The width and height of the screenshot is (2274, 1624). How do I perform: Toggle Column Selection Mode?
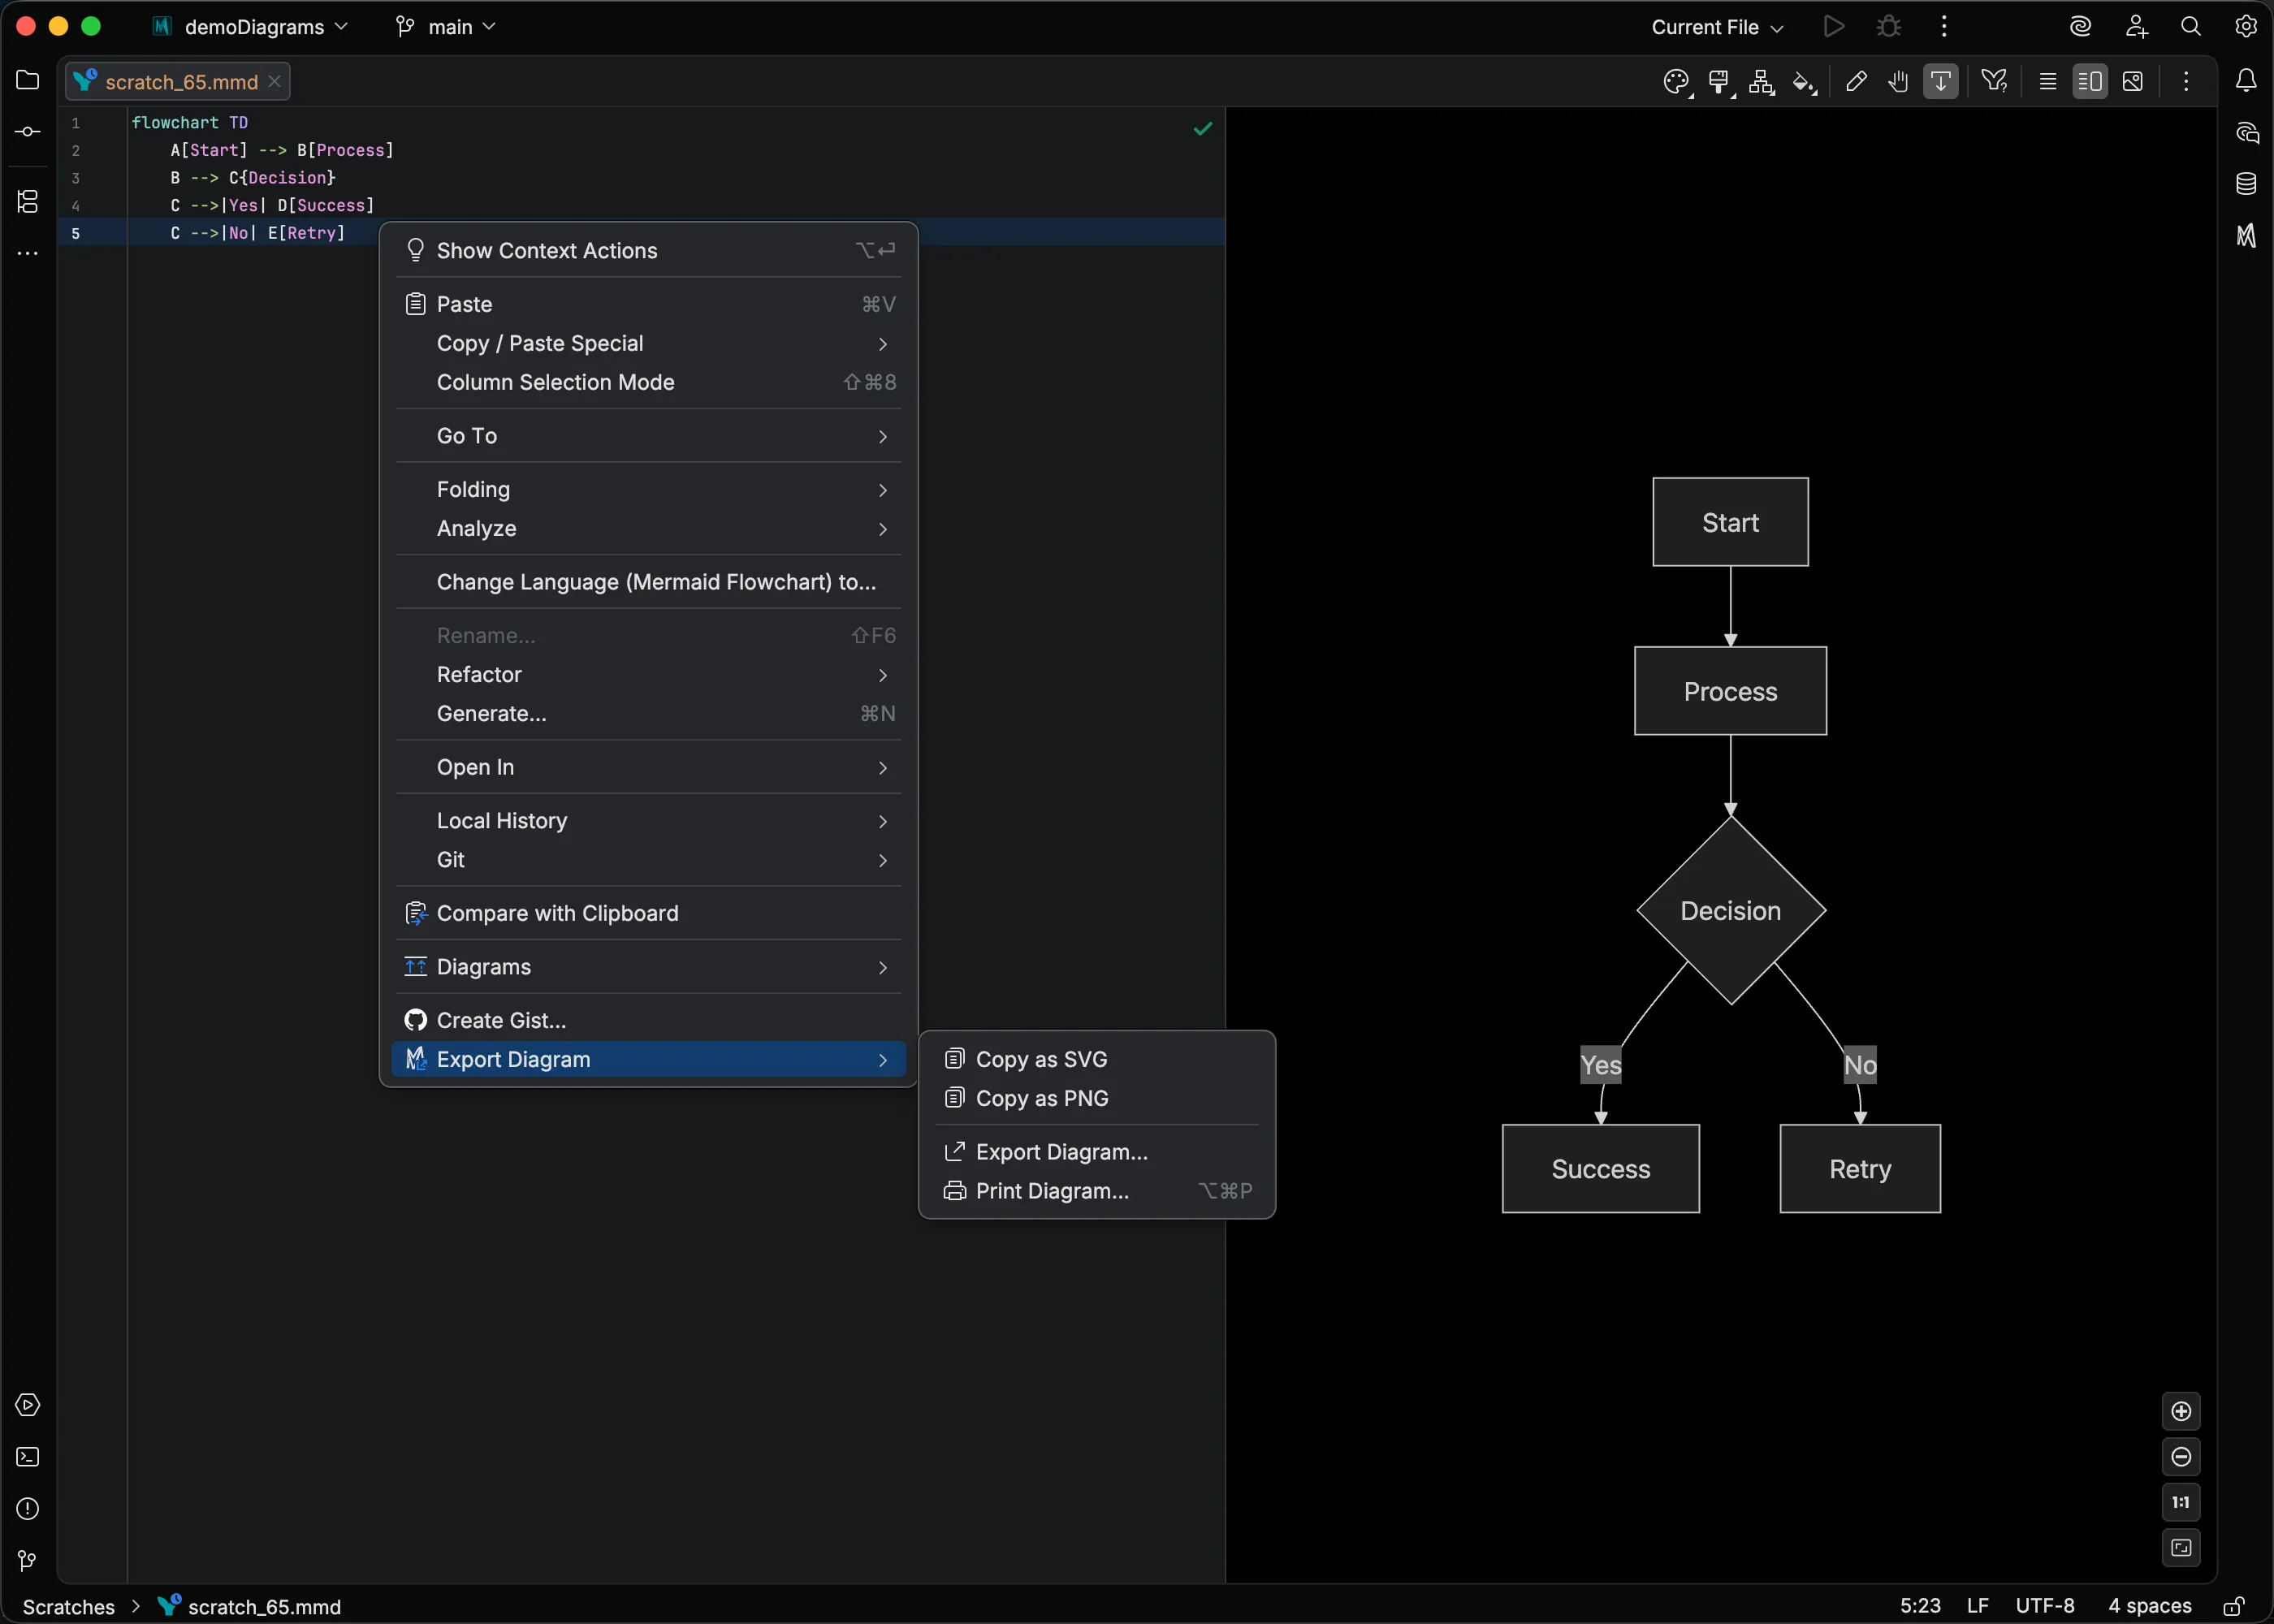(x=650, y=382)
